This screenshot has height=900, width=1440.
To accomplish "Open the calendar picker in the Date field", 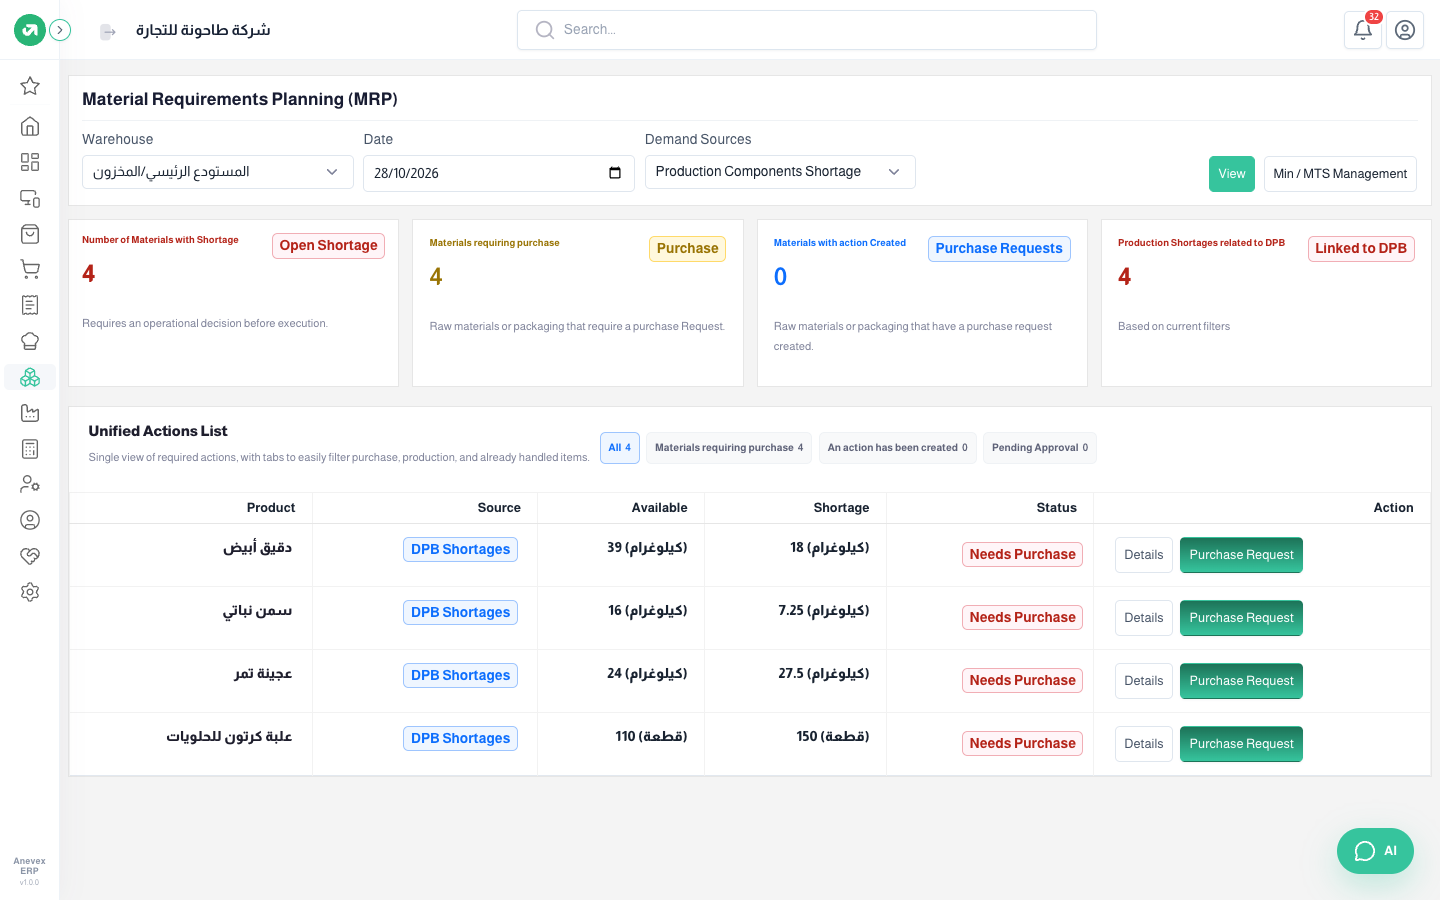I will (x=615, y=173).
